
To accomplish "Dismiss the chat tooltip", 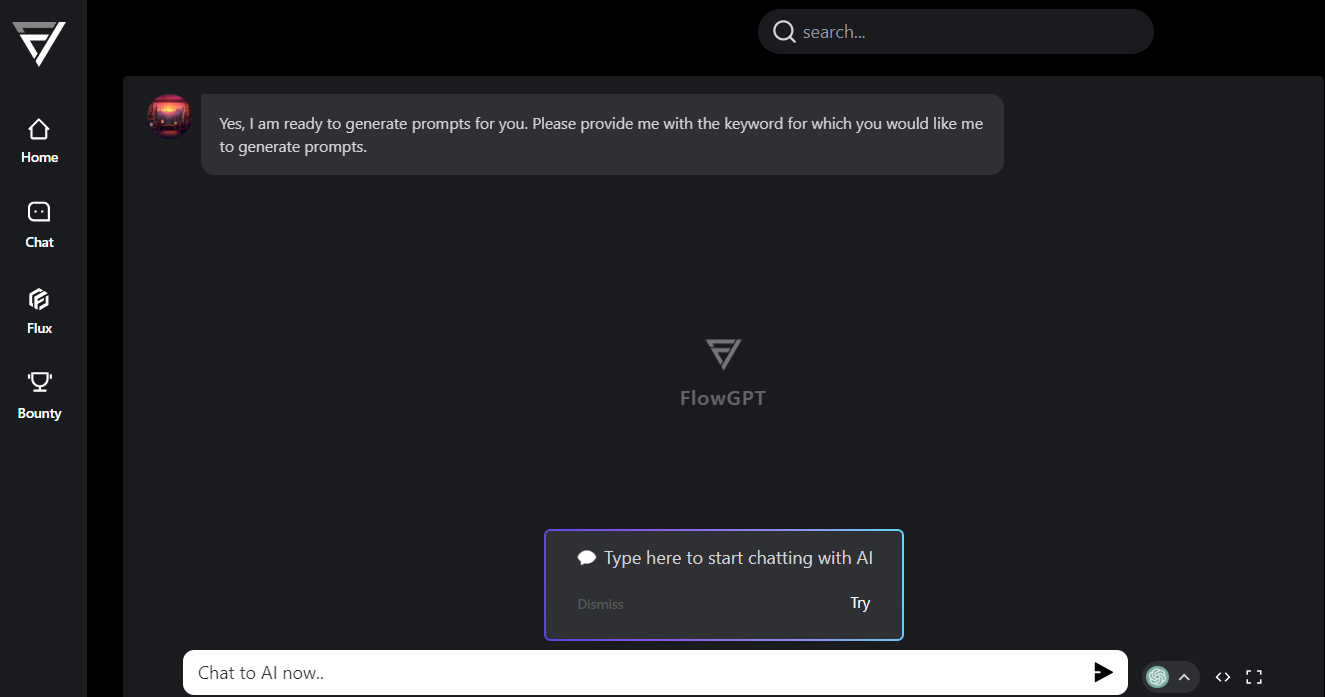I will (x=600, y=604).
